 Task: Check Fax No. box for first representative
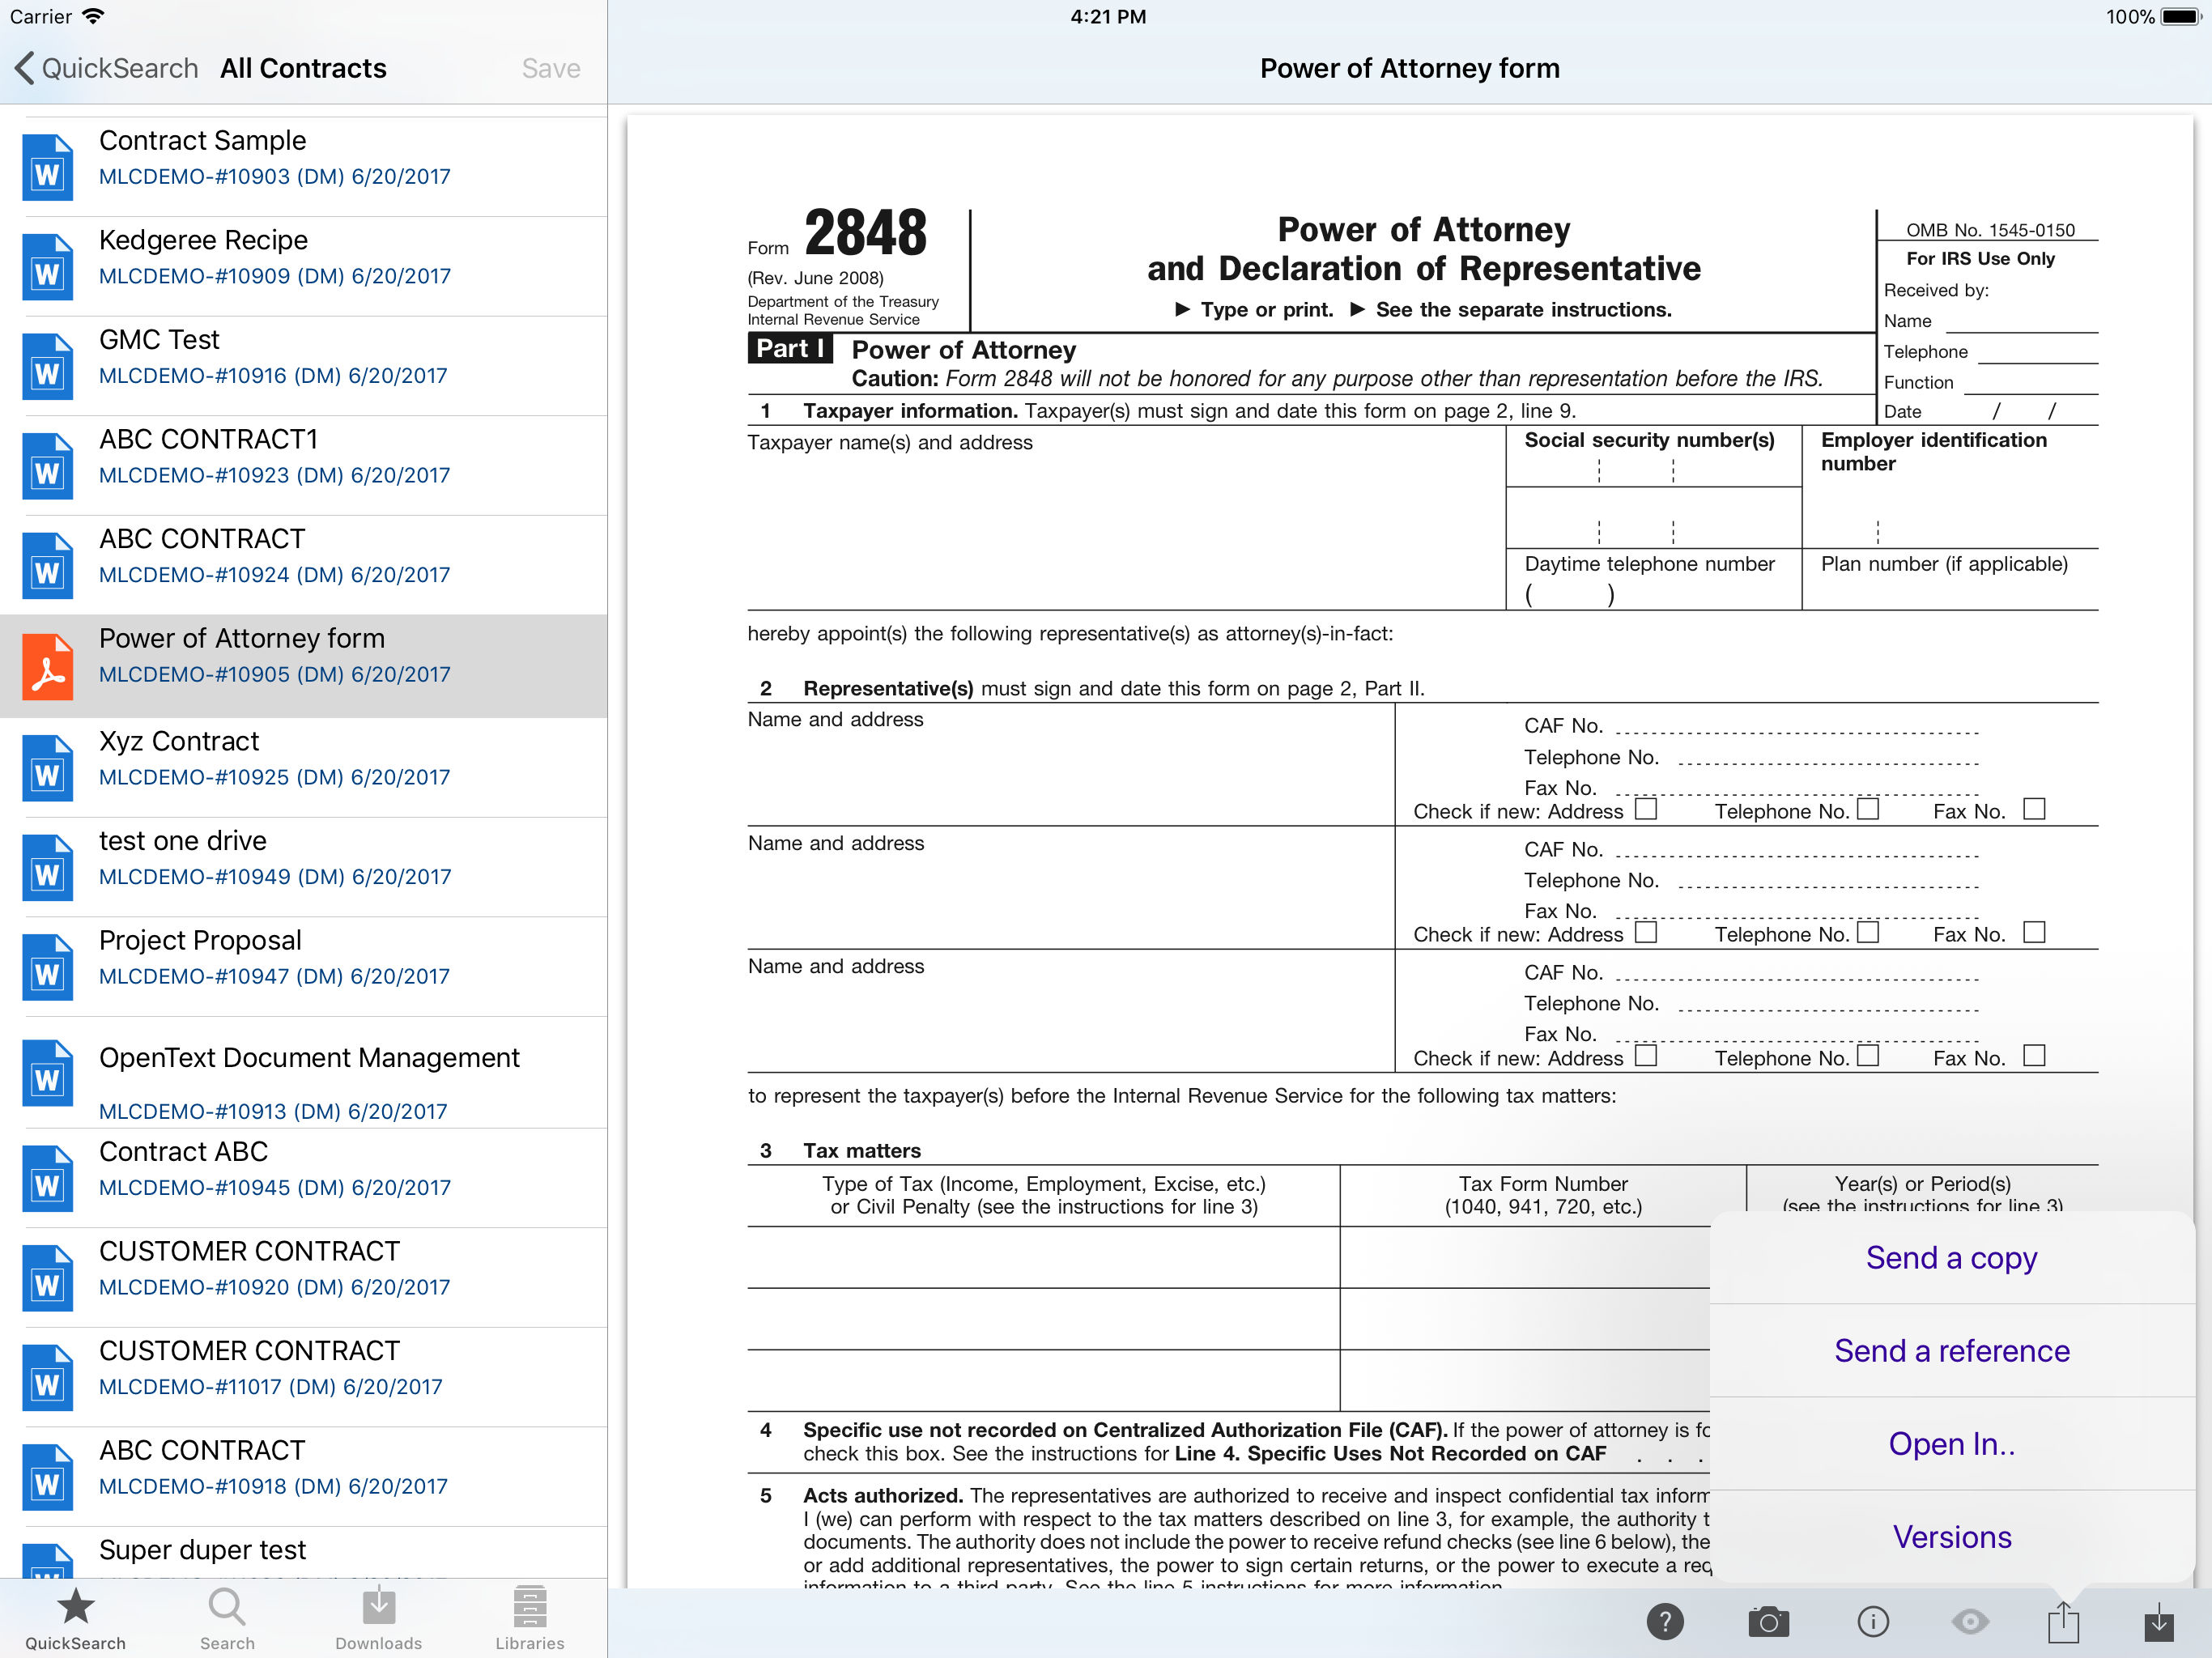(2034, 808)
